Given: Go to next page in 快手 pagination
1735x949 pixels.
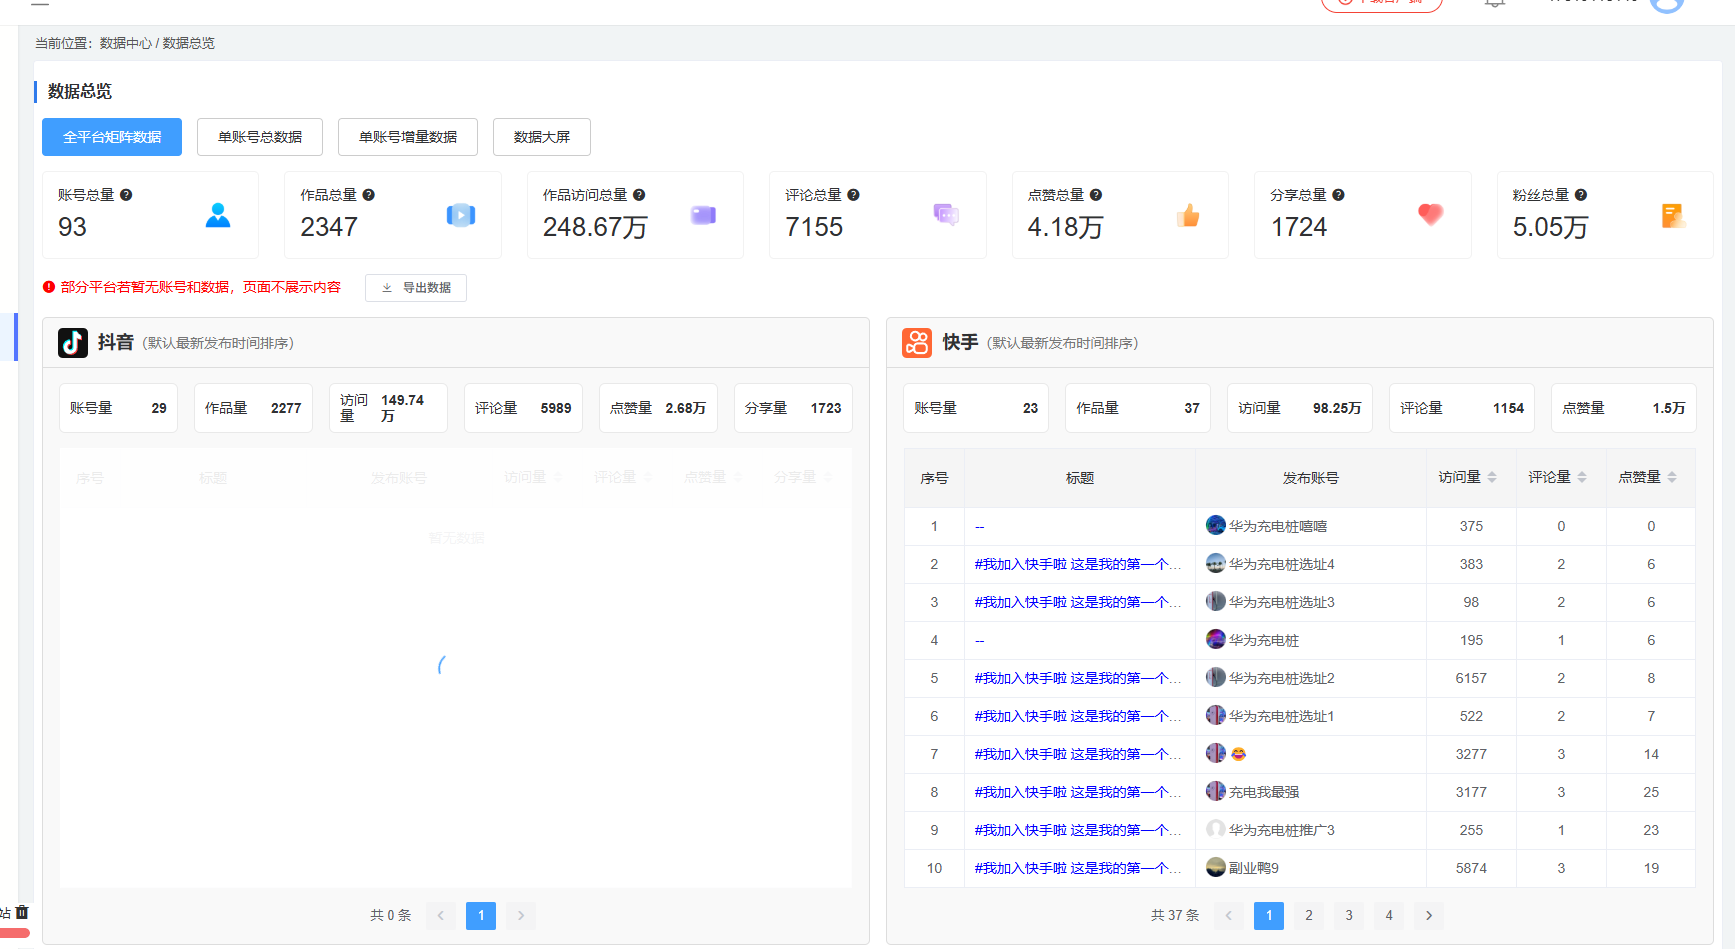Looking at the screenshot, I should point(1428,915).
